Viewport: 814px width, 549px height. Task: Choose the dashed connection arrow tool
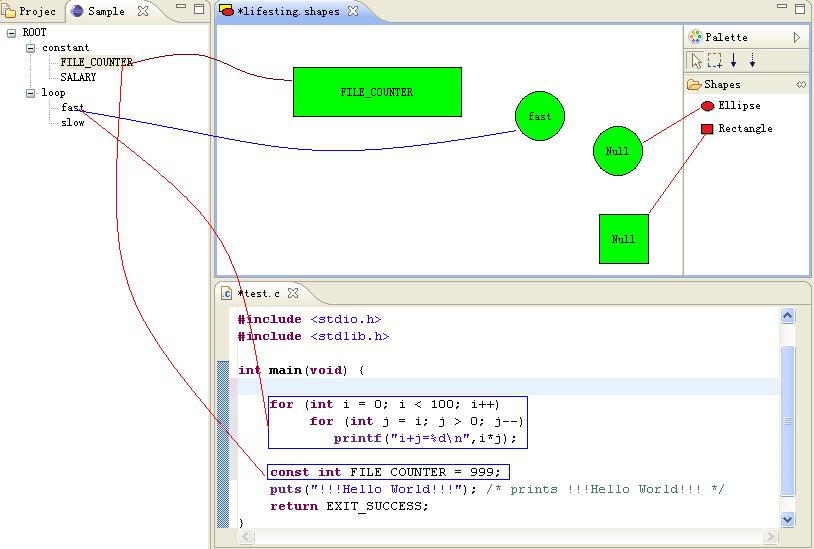click(752, 61)
